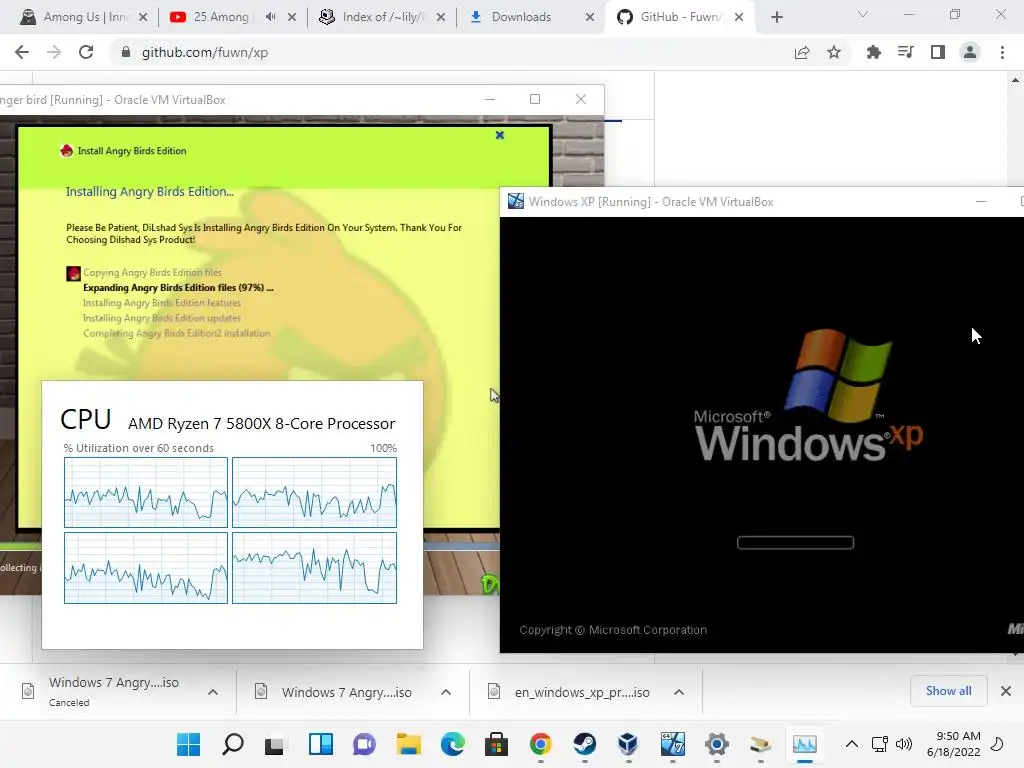Switch to Chrome via the taskbar icon
The height and width of the screenshot is (768, 1024).
(541, 744)
